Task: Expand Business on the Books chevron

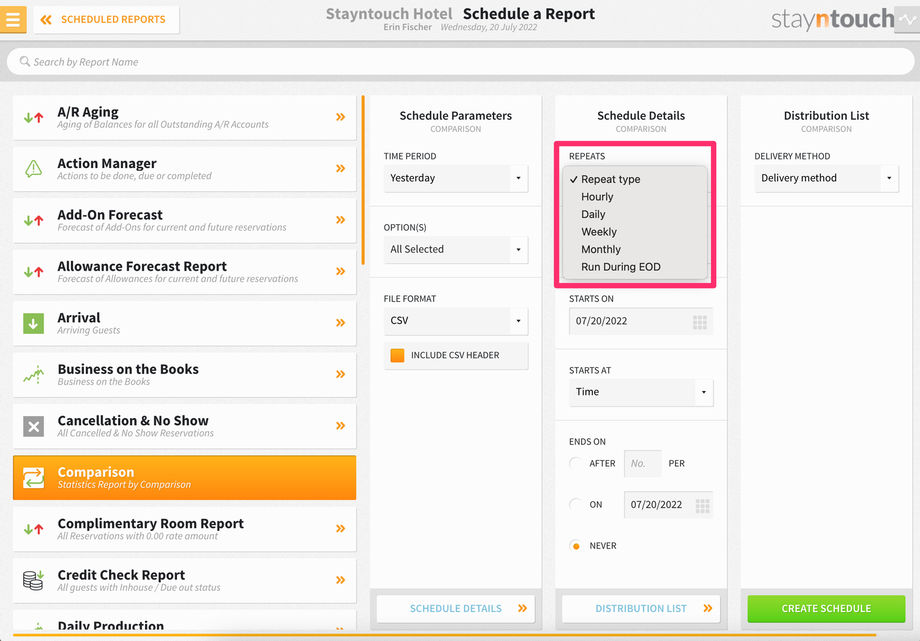Action: coord(340,374)
